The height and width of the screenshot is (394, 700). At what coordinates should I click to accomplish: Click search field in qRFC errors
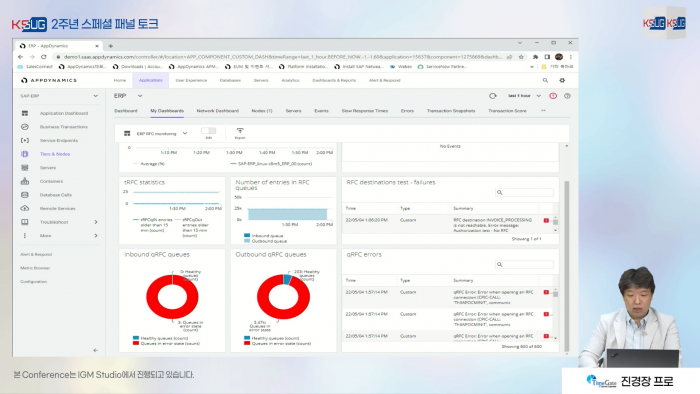pyautogui.click(x=524, y=265)
